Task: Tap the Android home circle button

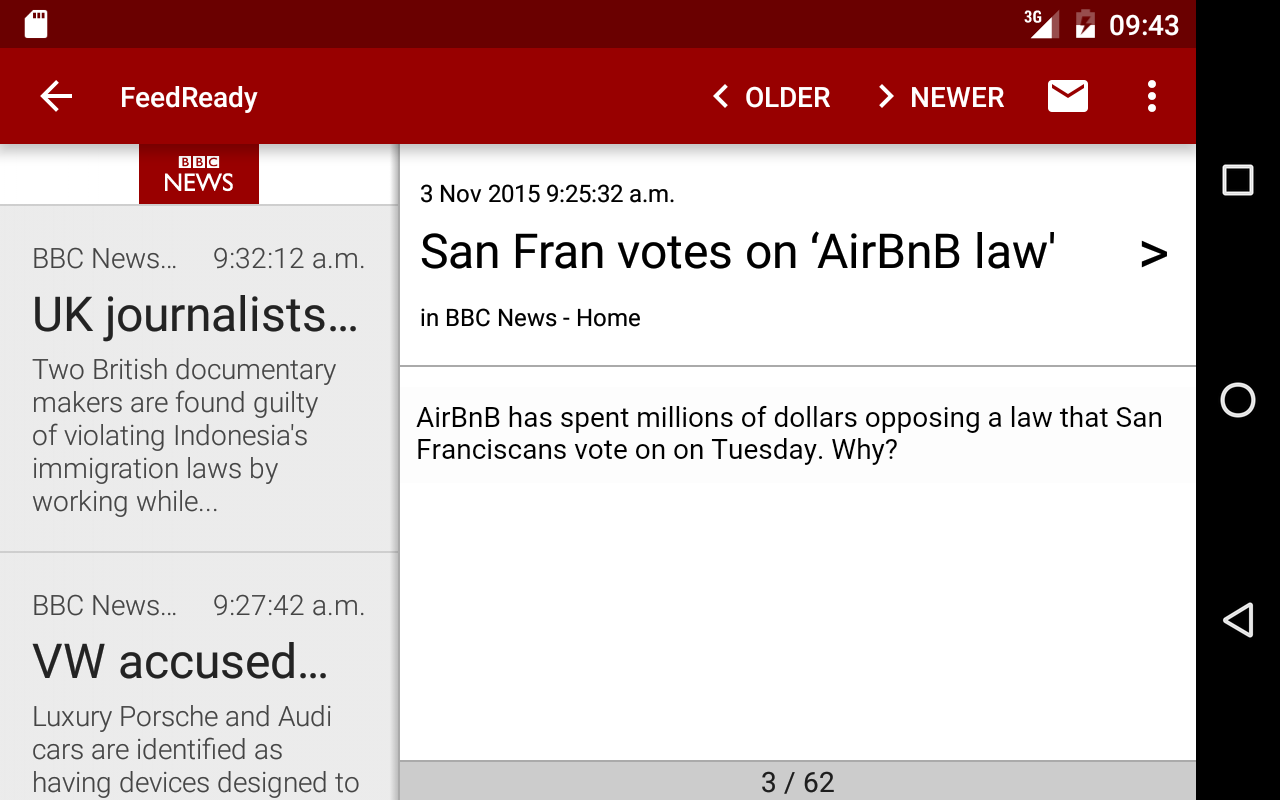Action: 1238,400
